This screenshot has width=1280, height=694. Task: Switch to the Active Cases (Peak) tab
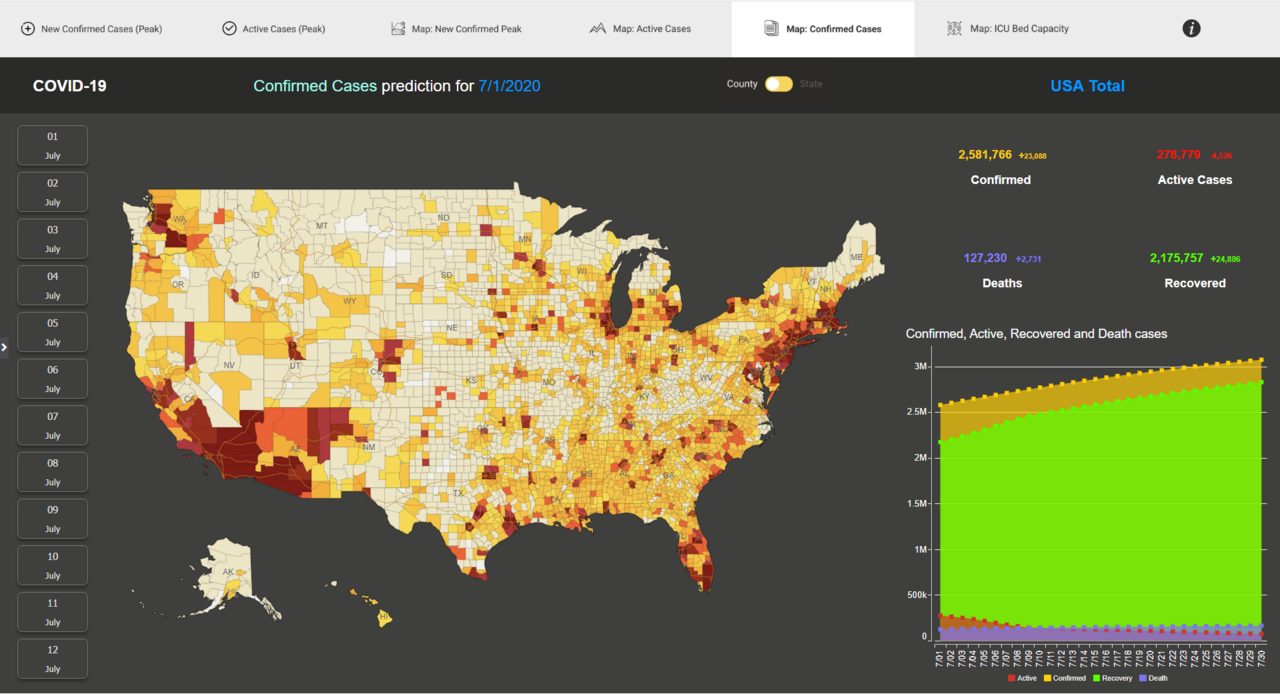(273, 29)
